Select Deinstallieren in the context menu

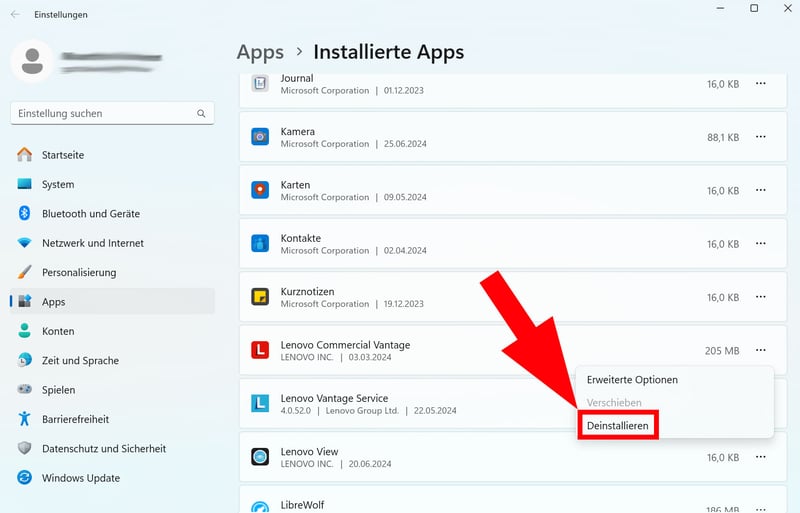tap(618, 426)
